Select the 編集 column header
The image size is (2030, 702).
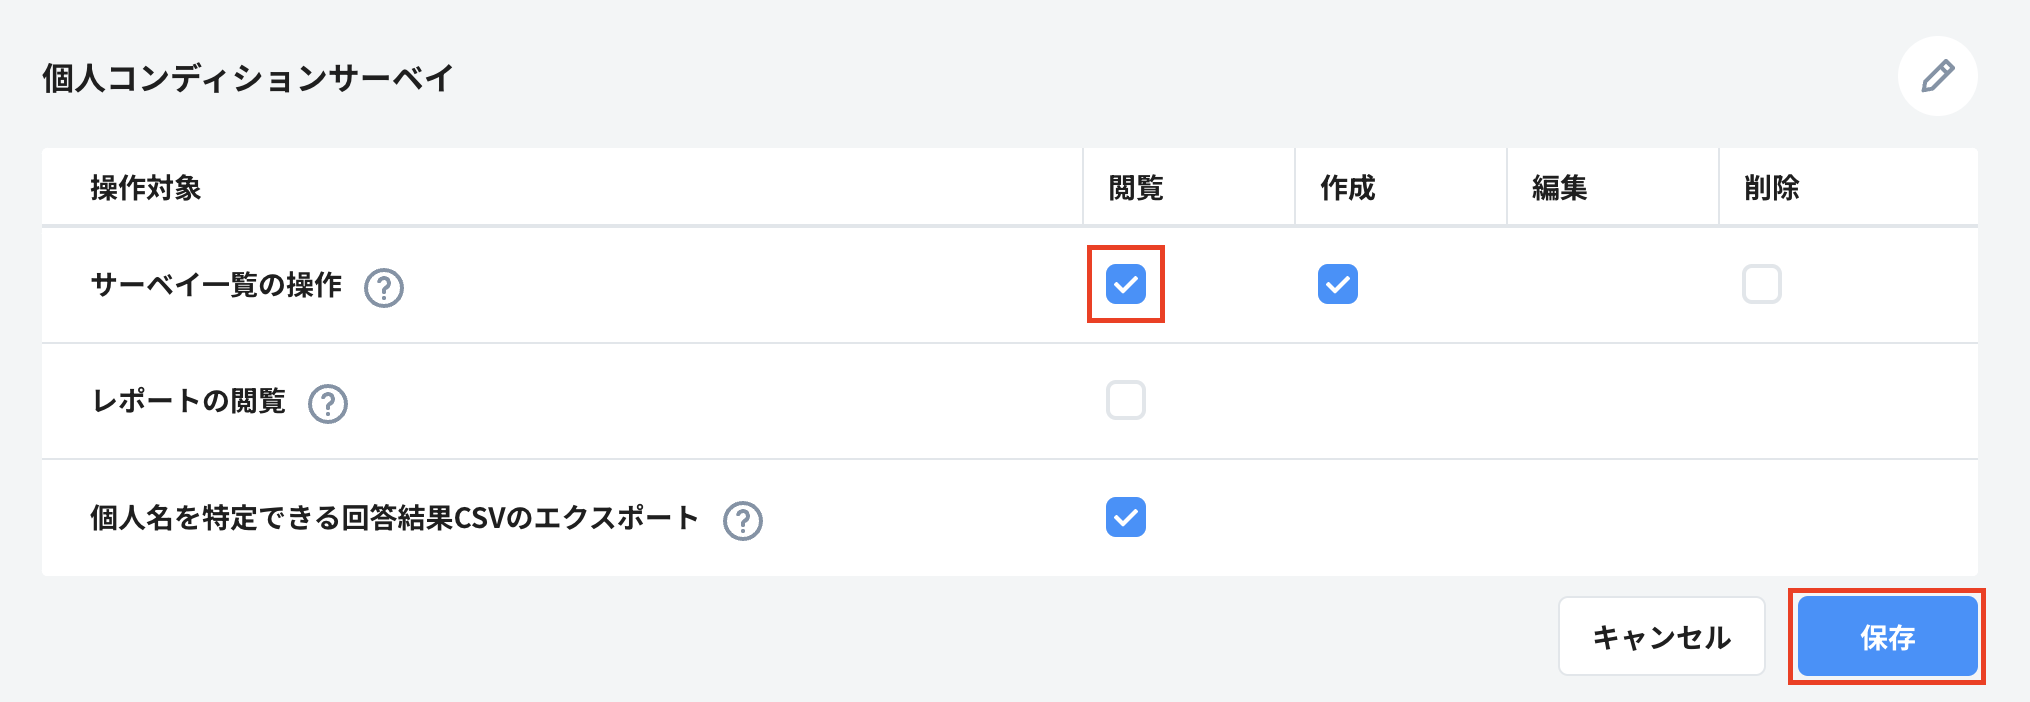pos(1560,188)
